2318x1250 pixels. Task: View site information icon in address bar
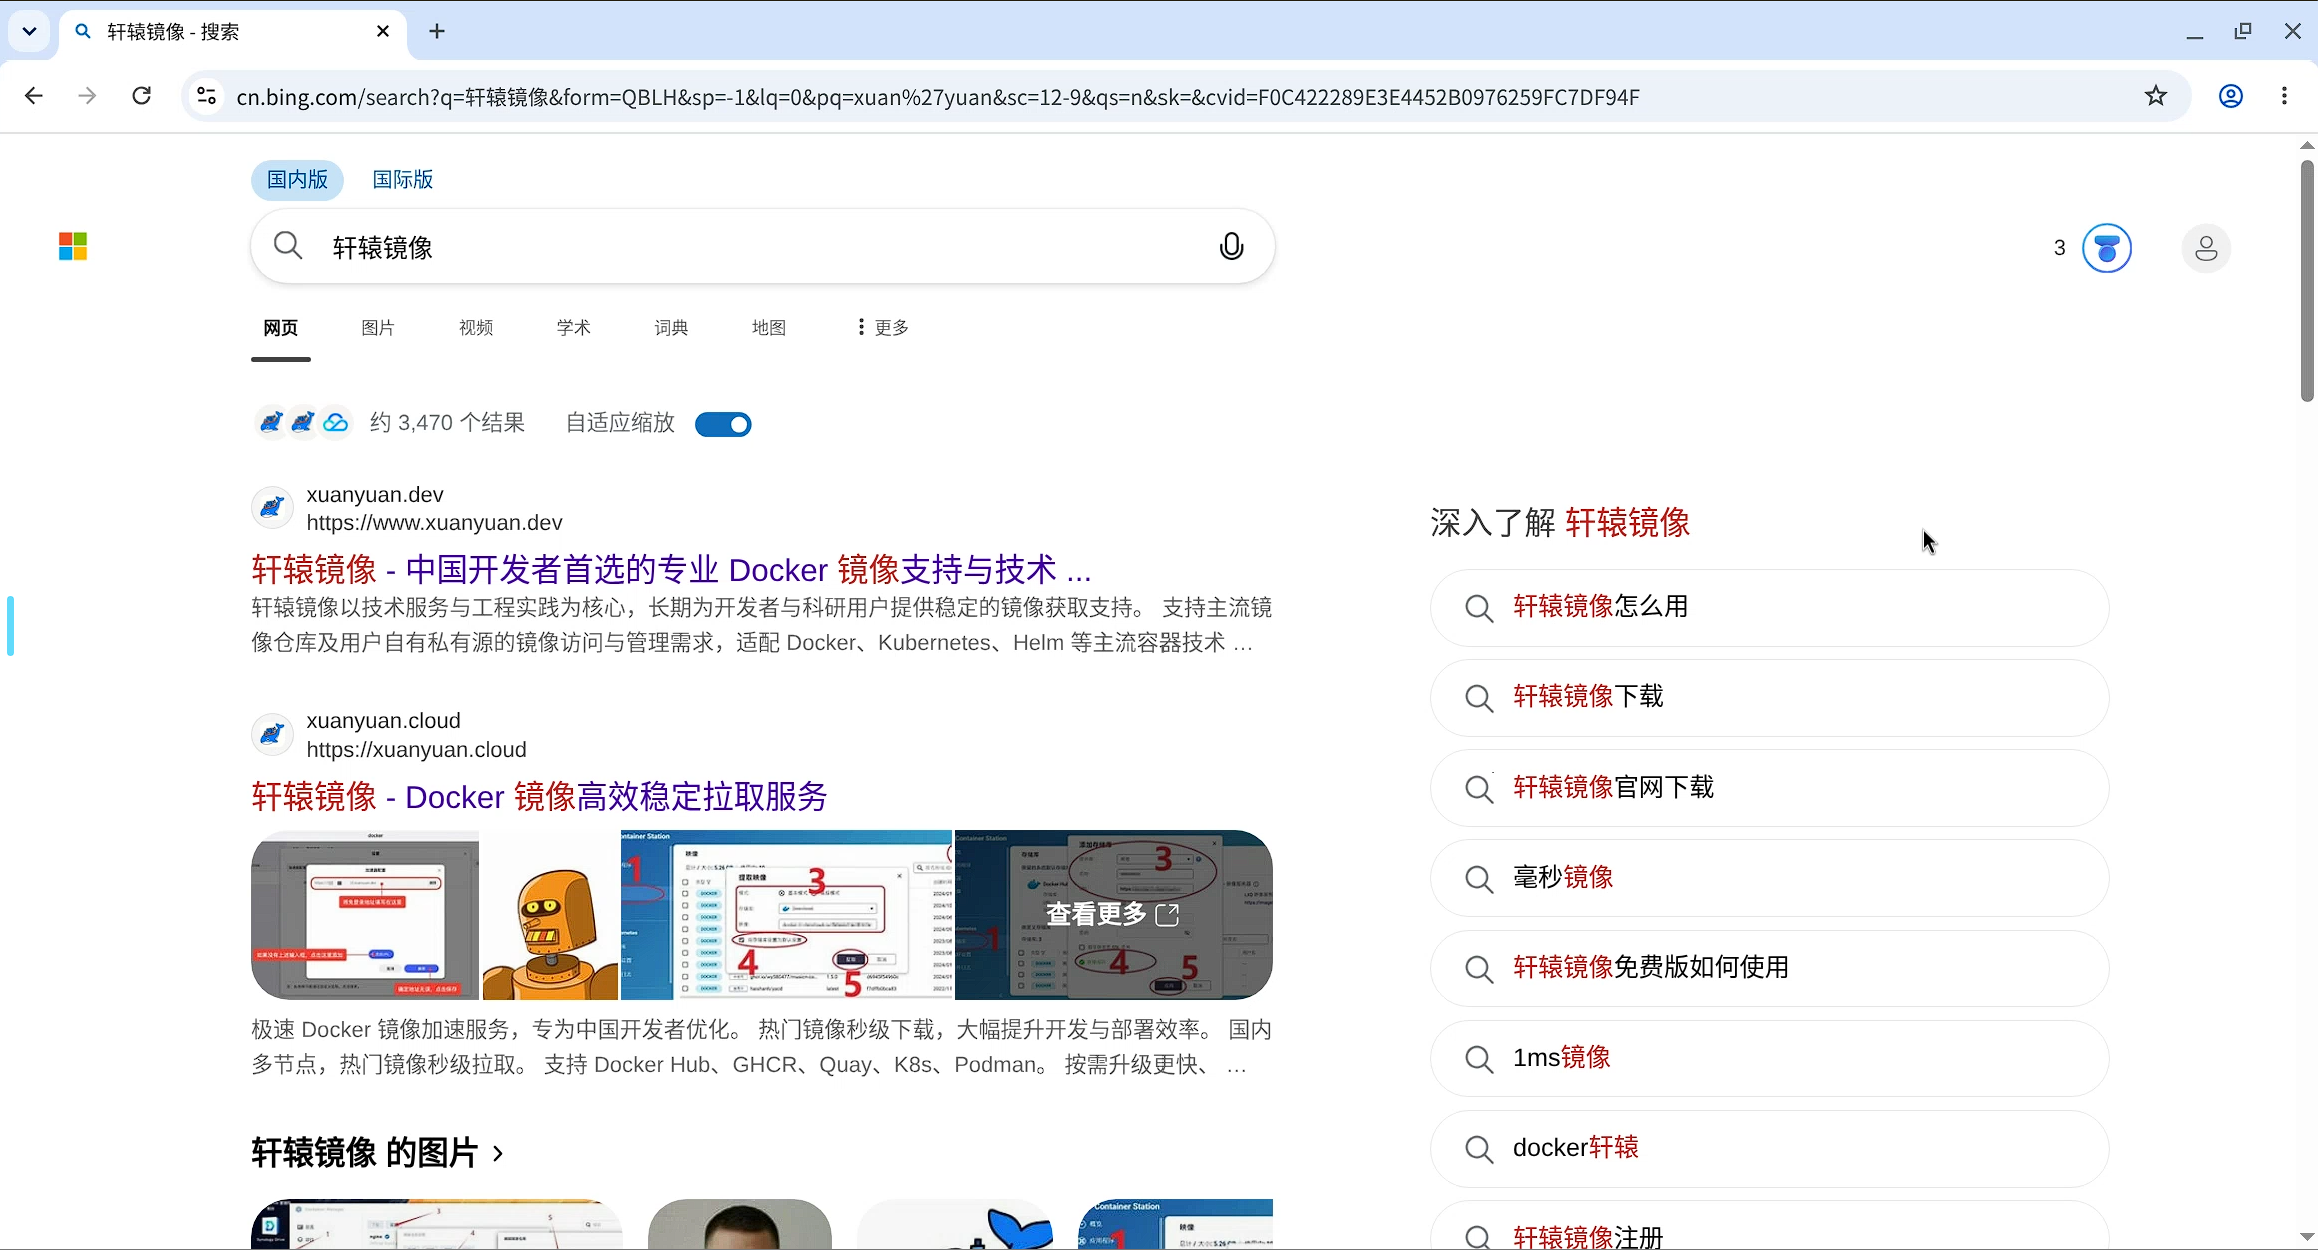pyautogui.click(x=206, y=96)
